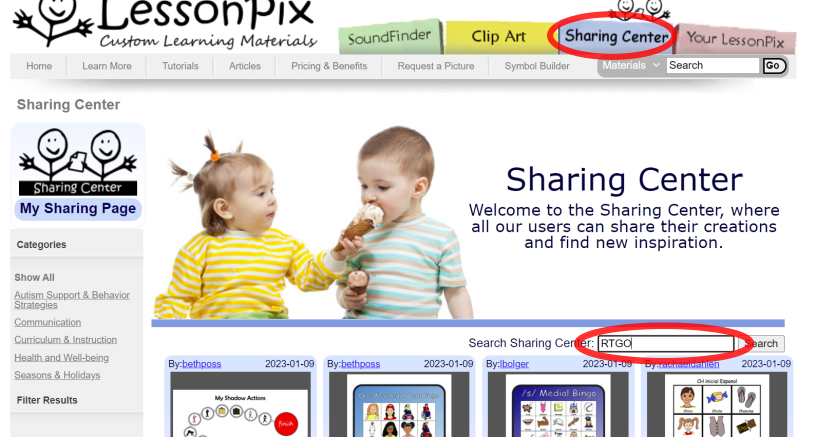815x437 pixels.
Task: Click the Sharing Center stick figures icon
Action: 78,162
